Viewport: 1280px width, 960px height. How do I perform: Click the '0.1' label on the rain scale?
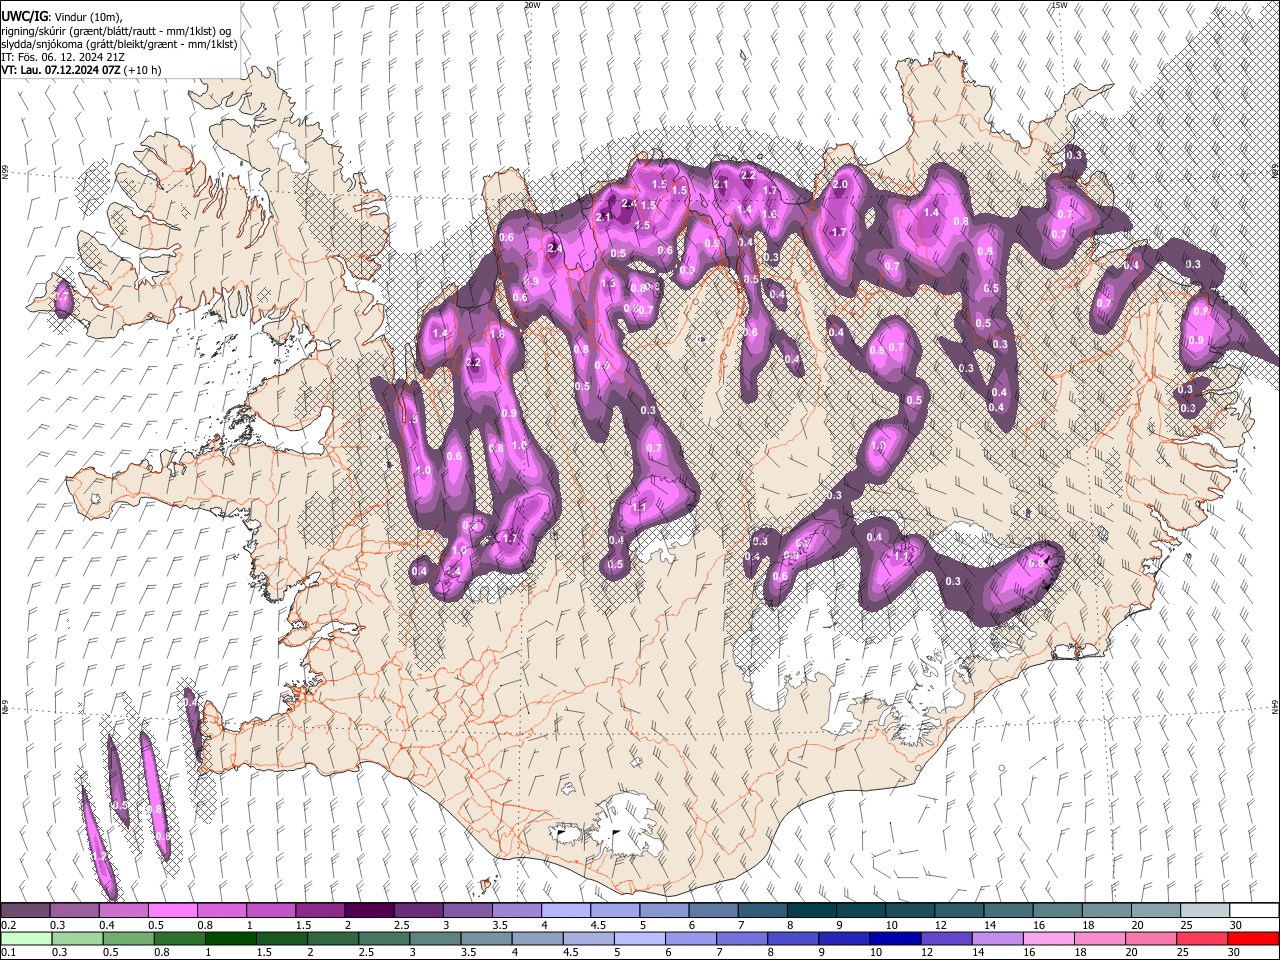(x=8, y=952)
